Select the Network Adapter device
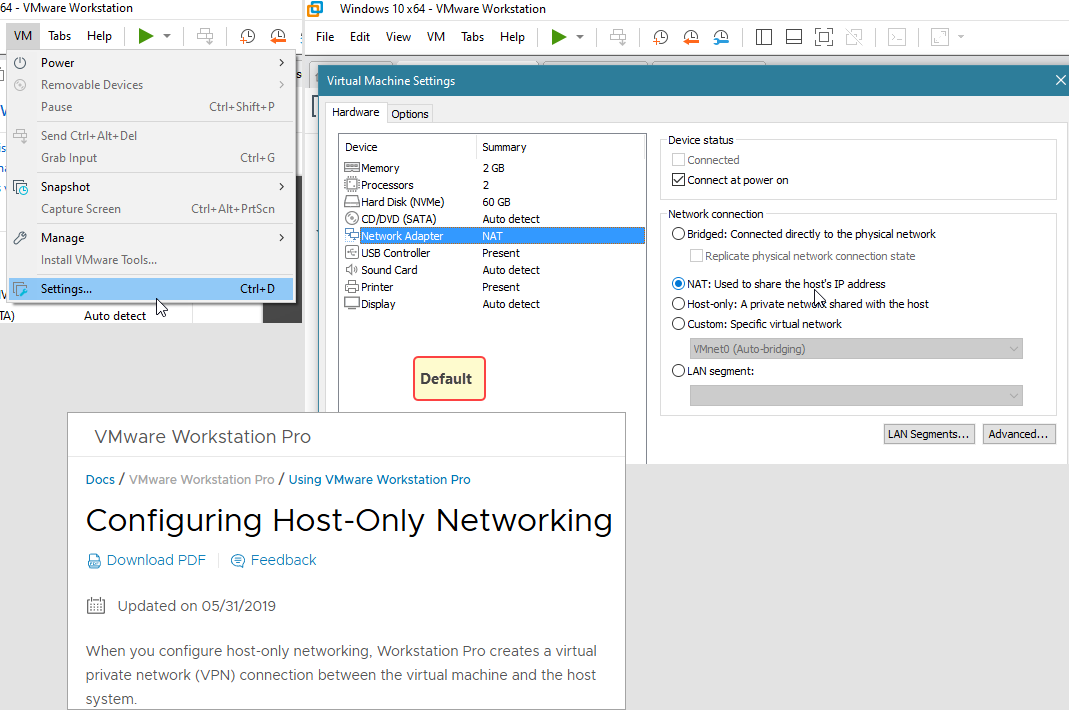Screen dimensions: 1069x710 tap(492, 236)
